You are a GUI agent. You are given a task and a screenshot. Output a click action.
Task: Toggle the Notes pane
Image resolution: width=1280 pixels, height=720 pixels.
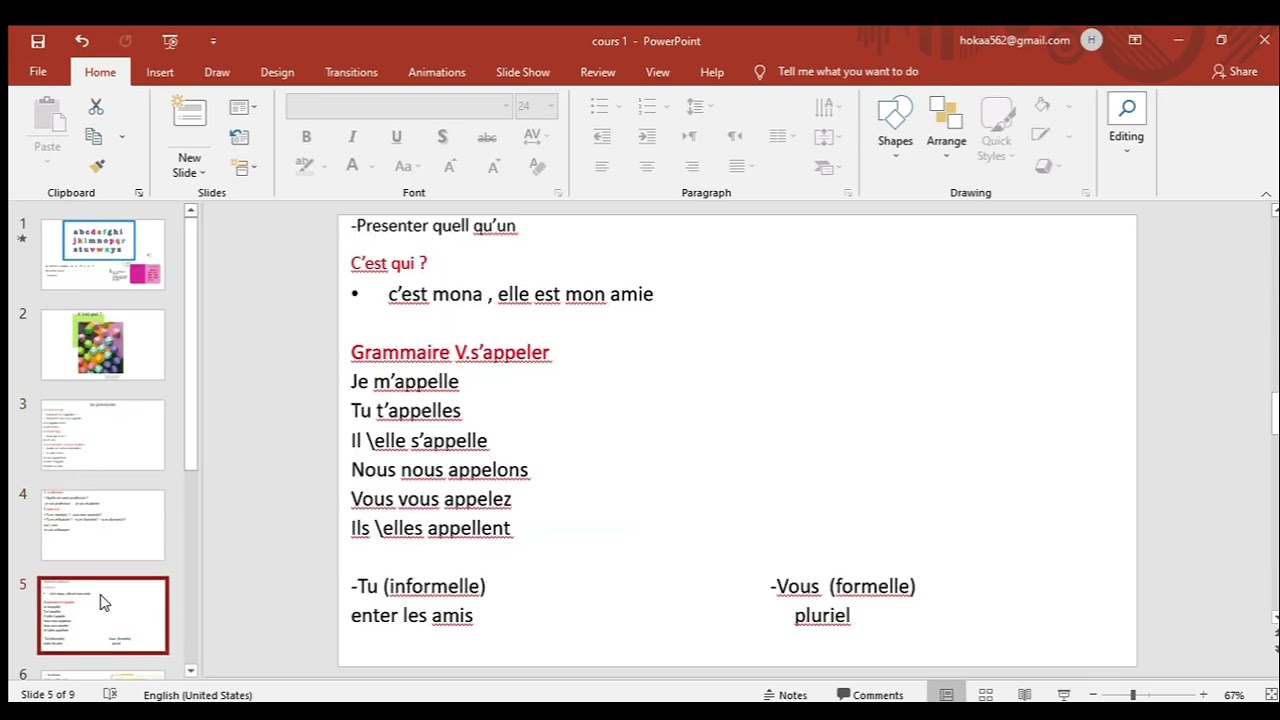click(x=785, y=695)
